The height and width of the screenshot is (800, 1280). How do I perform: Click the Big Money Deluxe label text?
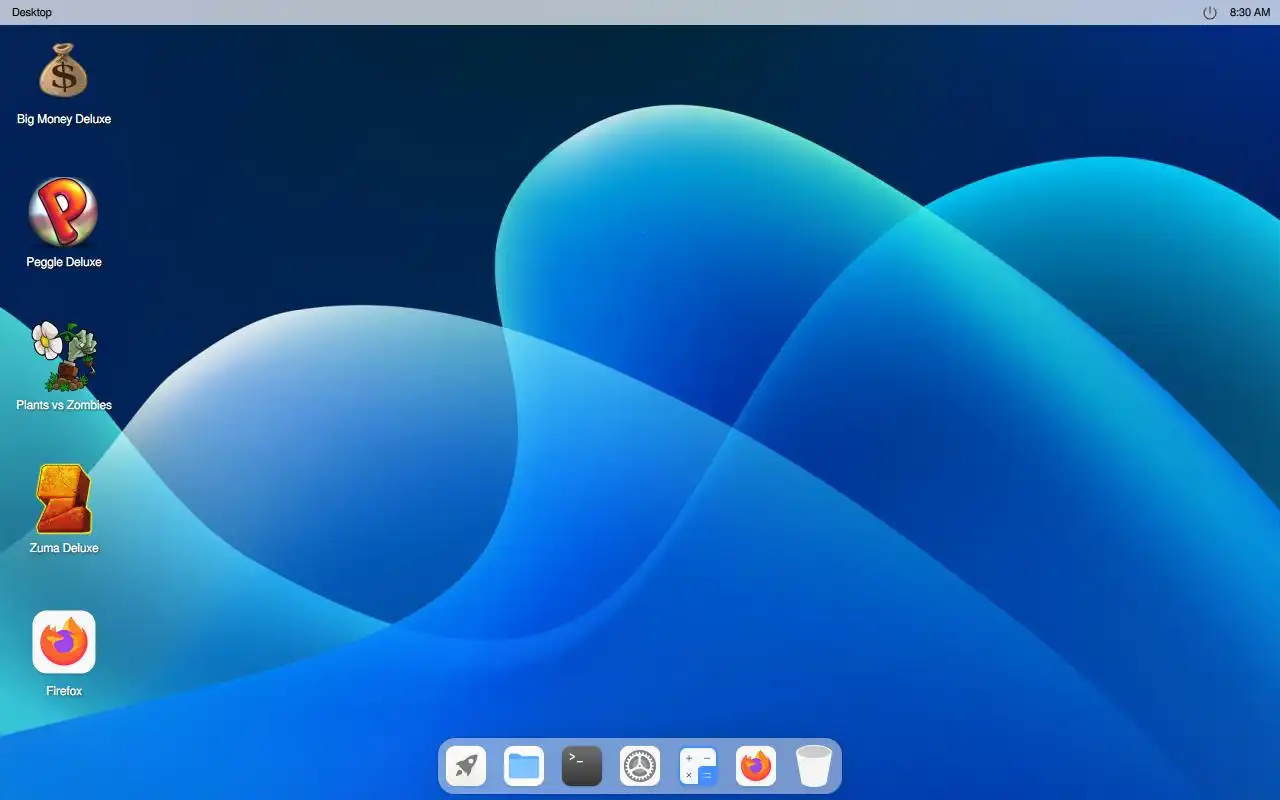click(x=64, y=119)
